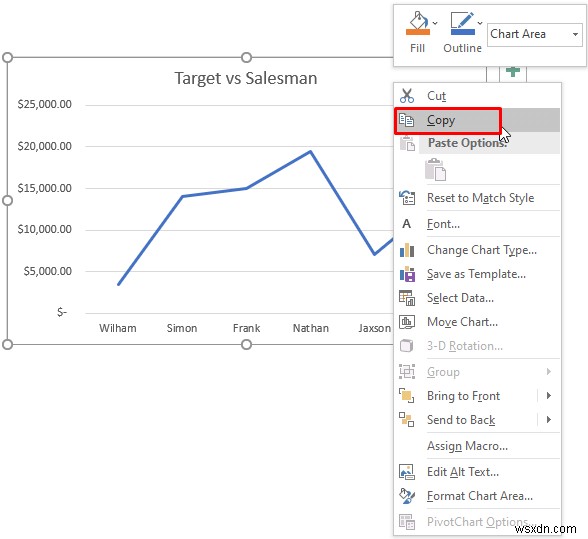Expand the Send to Back submenu arrow
The width and height of the screenshot is (588, 539).
(x=549, y=420)
